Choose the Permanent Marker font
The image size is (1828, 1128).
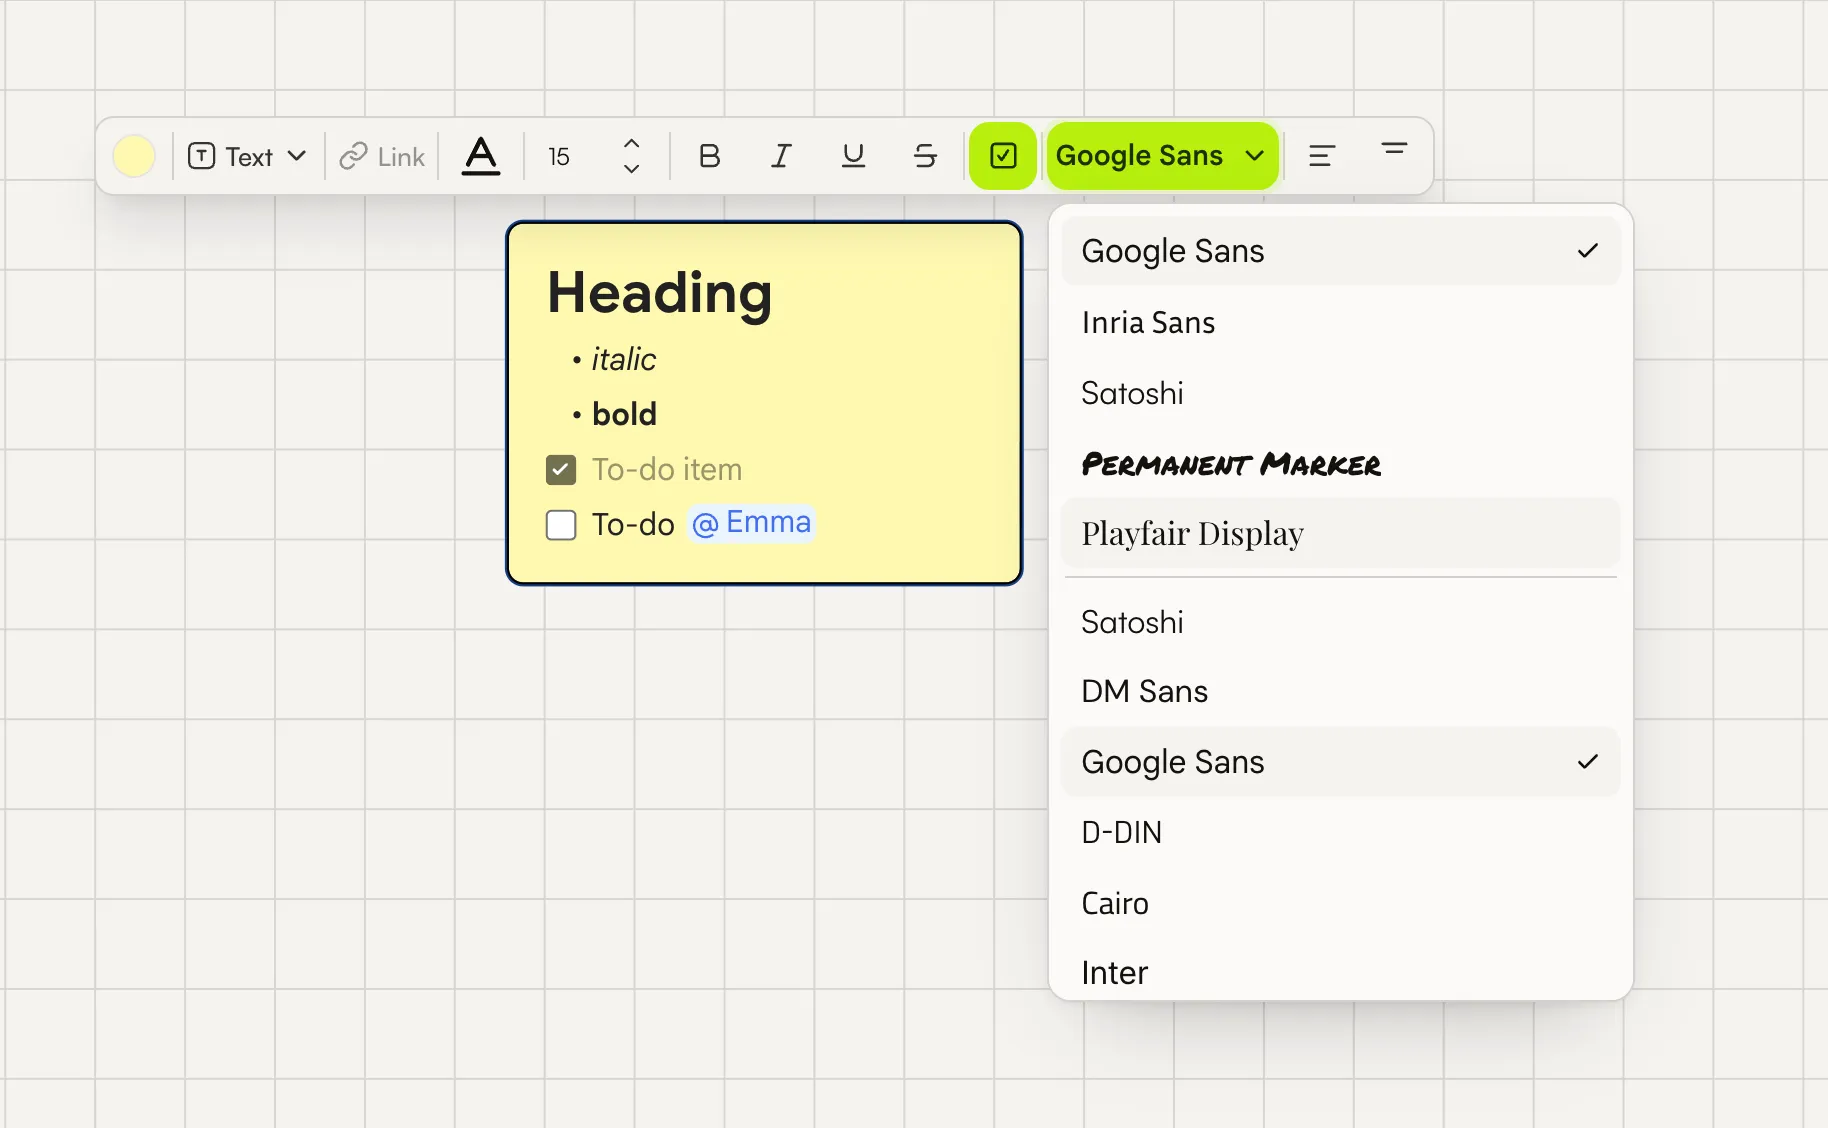[1340, 464]
